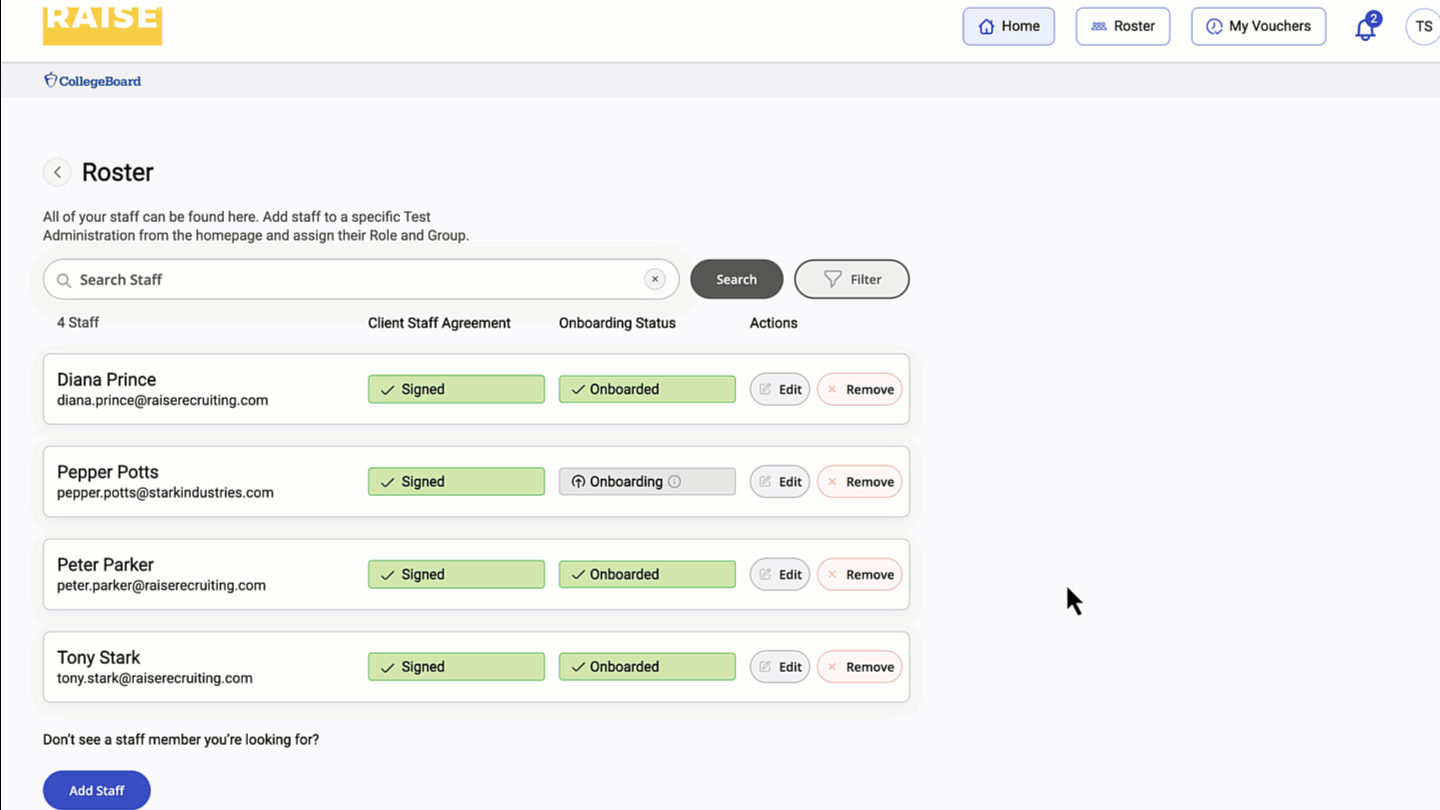Image resolution: width=1440 pixels, height=810 pixels.
Task: Clear the Search Staff field with X icon
Action: click(654, 280)
